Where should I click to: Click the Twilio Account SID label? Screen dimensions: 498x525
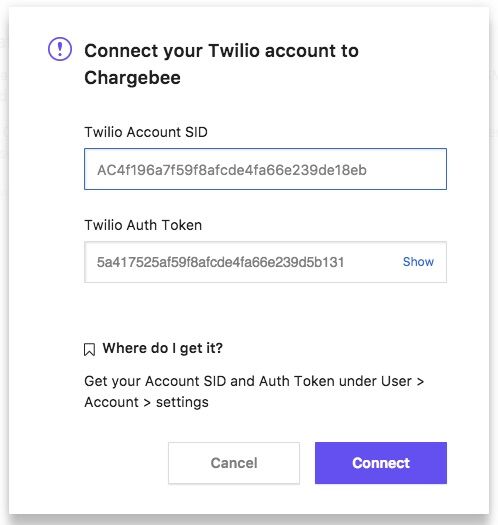(146, 132)
